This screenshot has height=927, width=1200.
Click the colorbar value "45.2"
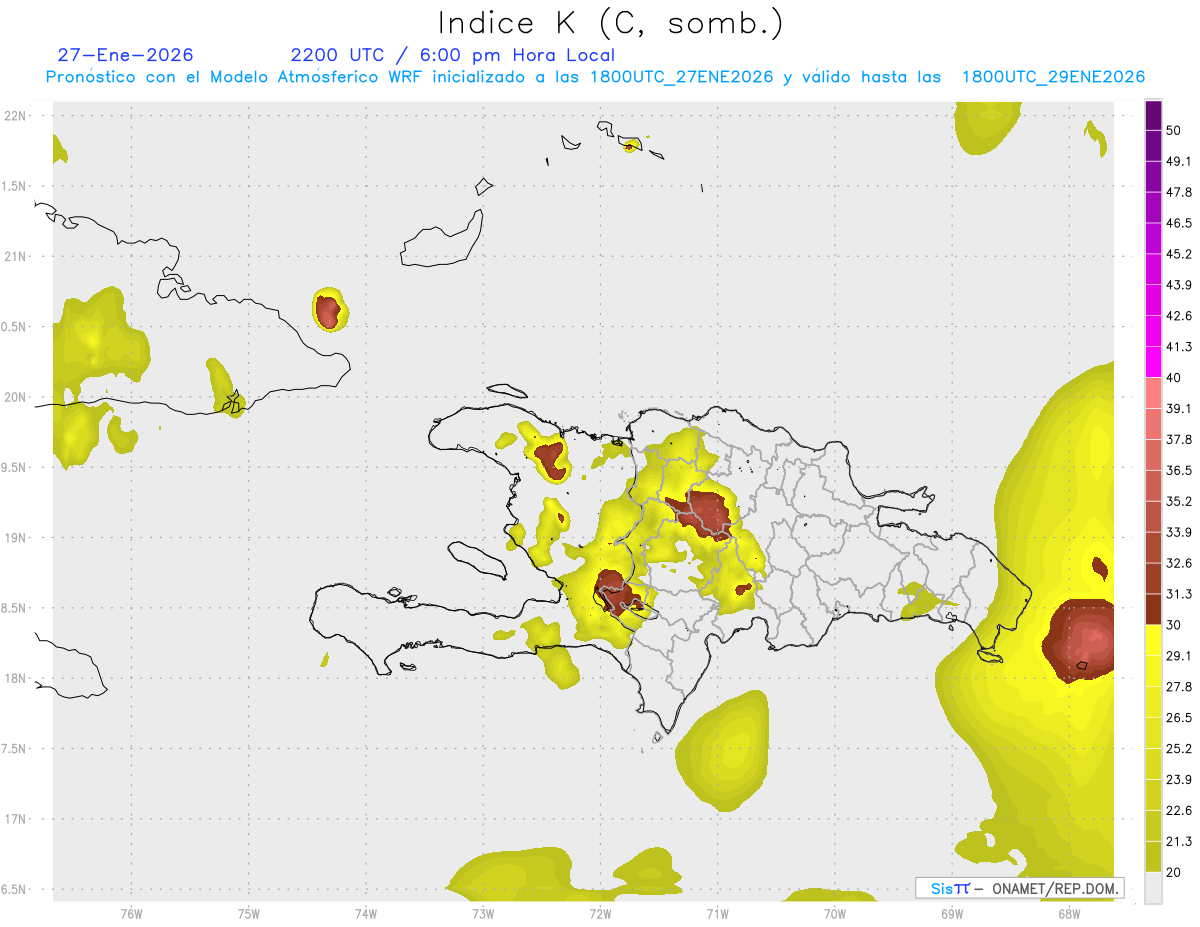click(x=1178, y=254)
